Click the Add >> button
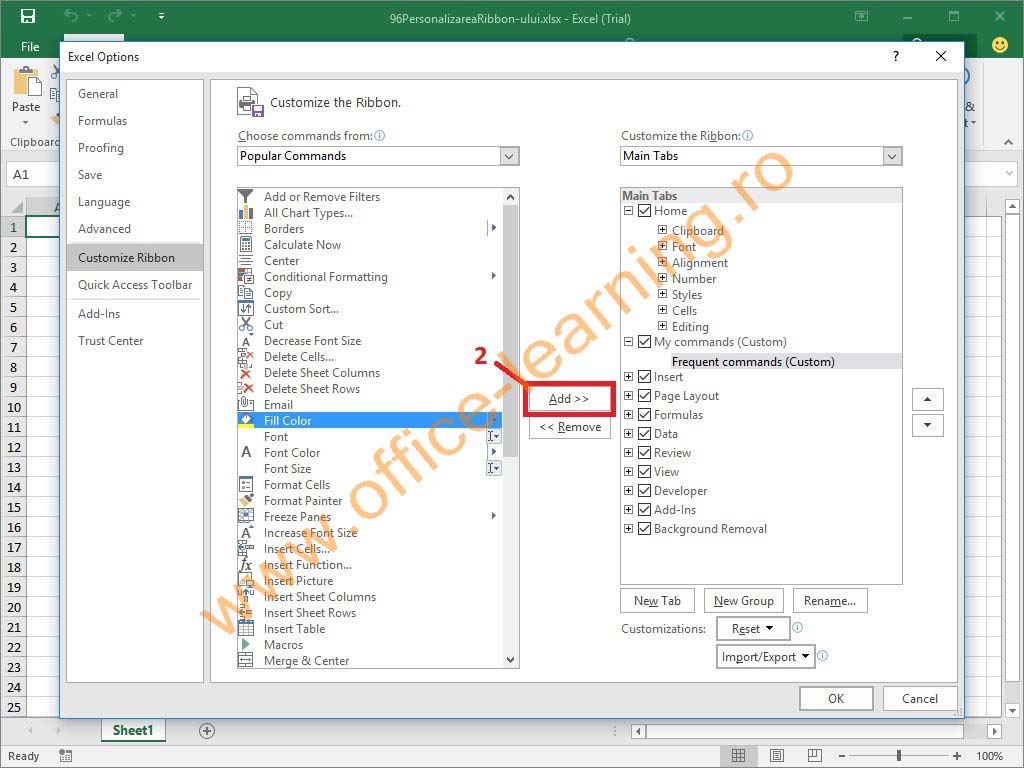This screenshot has width=1024, height=768. click(x=569, y=399)
